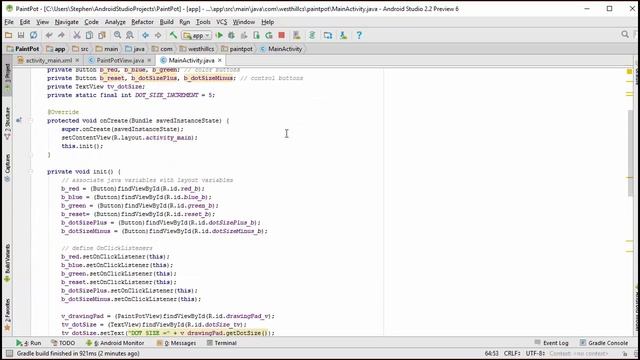Open the SDK Manager toolbar icon

pos(343,36)
